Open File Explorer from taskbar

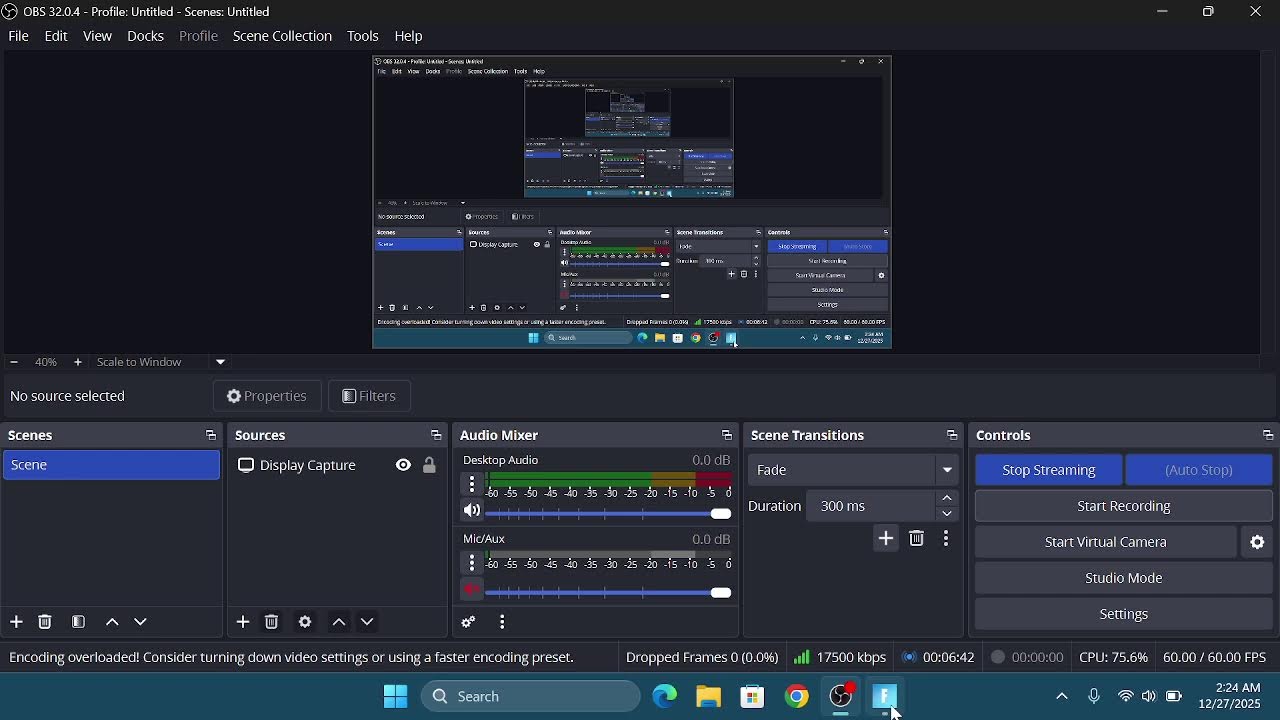[x=709, y=697]
